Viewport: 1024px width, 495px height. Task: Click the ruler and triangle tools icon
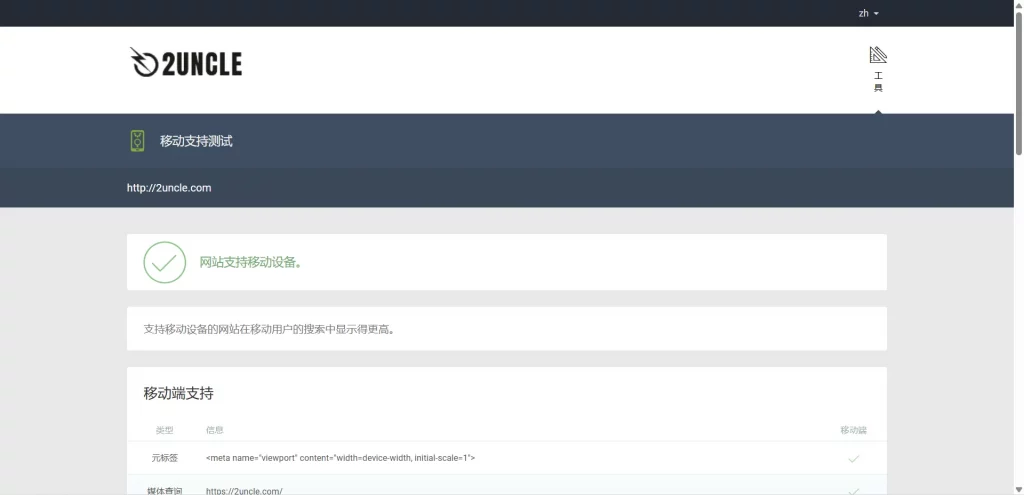[878, 55]
